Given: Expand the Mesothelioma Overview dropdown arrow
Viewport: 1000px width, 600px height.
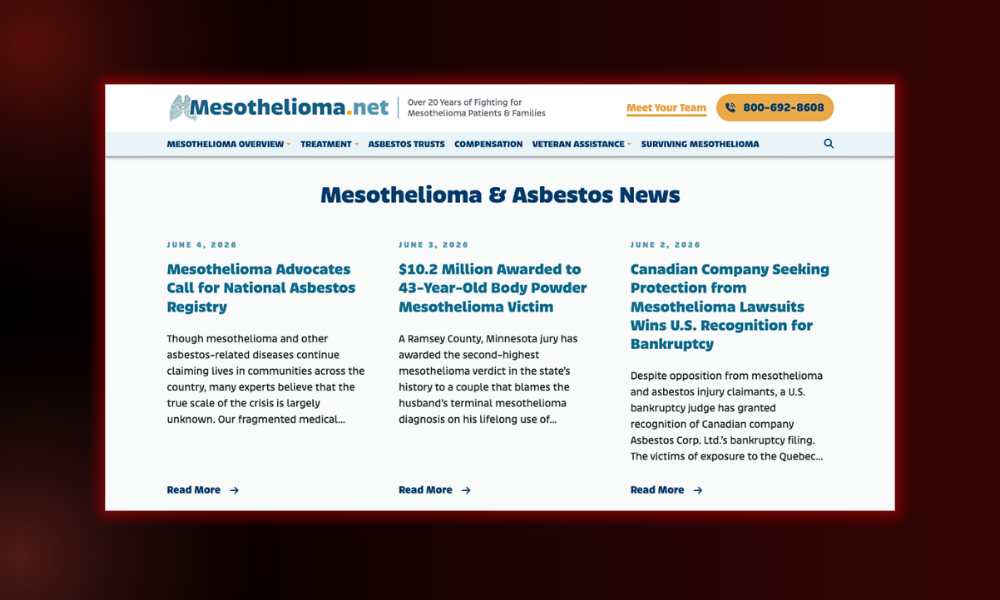Looking at the screenshot, I should tap(288, 144).
